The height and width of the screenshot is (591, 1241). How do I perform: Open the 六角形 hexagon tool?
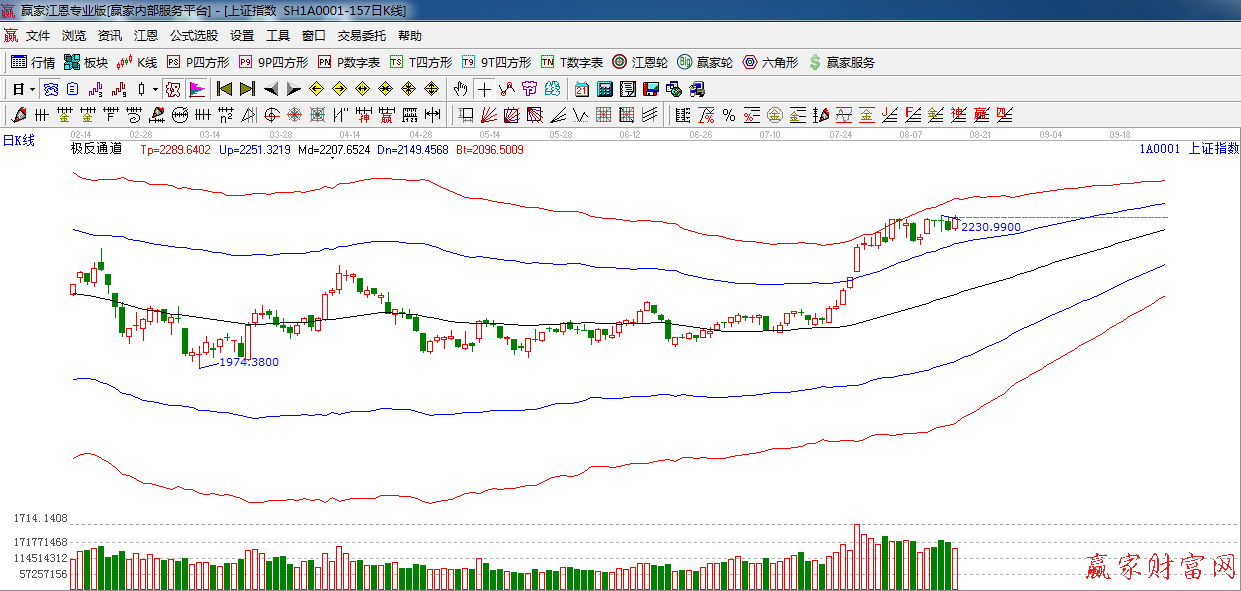(770, 62)
